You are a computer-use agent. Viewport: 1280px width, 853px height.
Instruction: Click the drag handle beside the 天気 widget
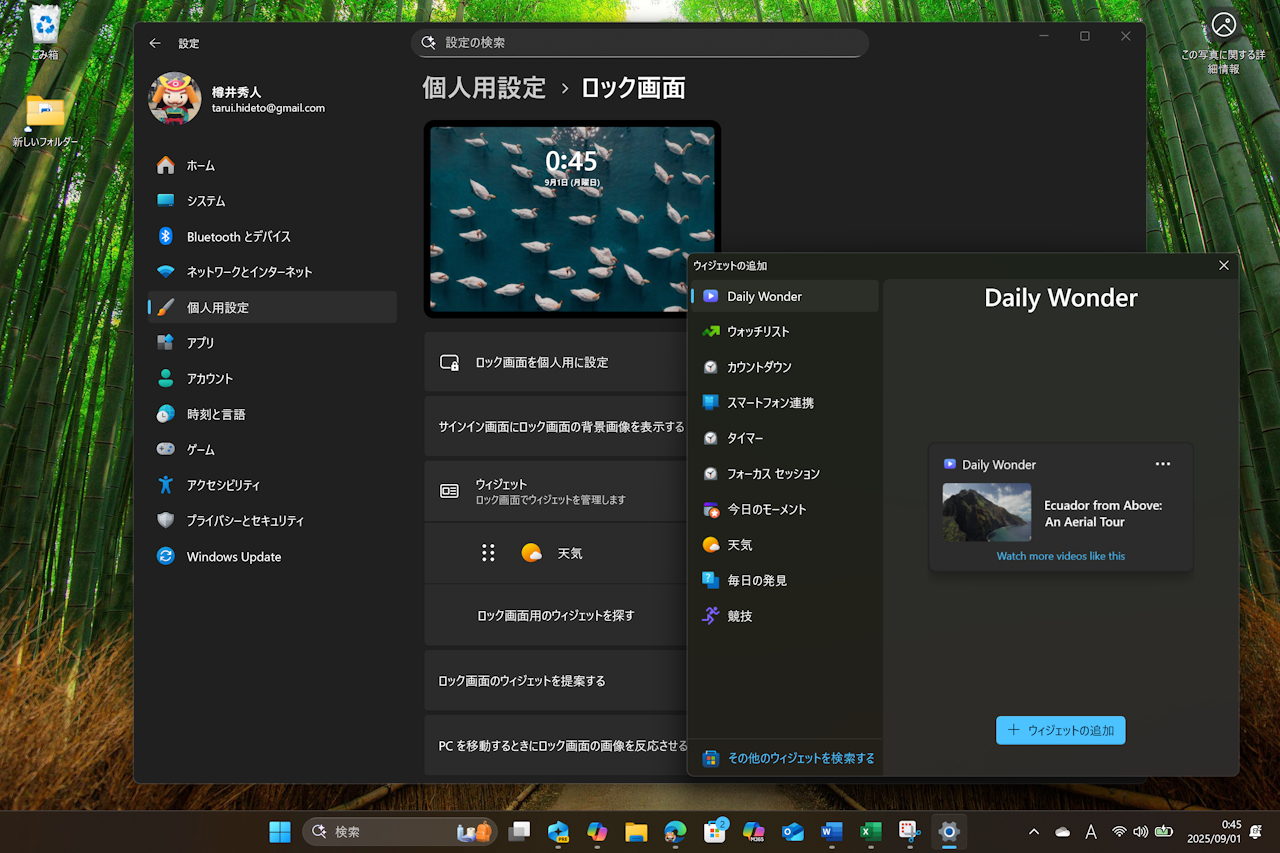point(488,552)
